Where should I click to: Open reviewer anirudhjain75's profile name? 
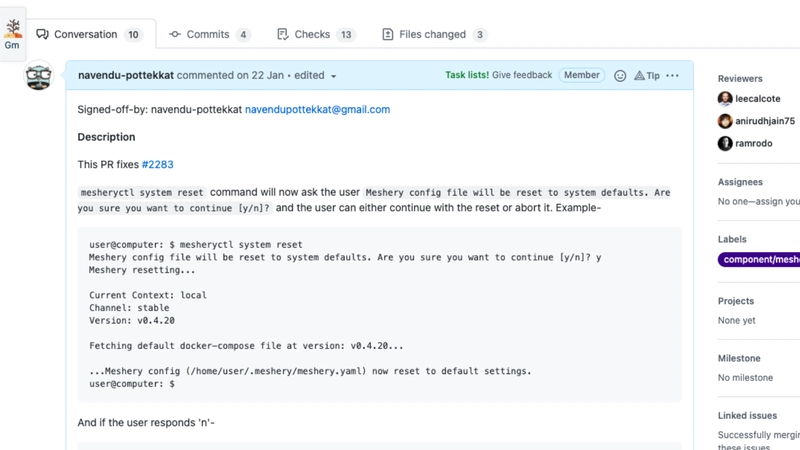(x=765, y=121)
